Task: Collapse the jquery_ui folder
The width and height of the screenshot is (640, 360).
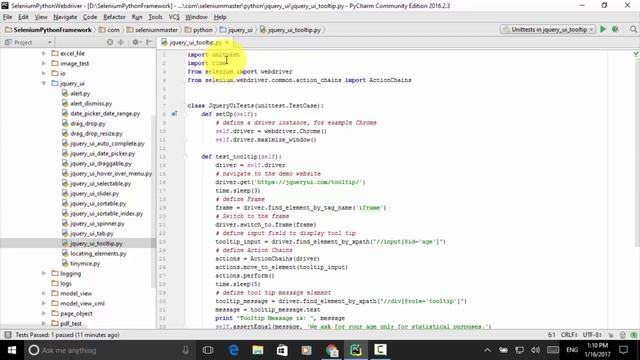Action: coord(44,83)
